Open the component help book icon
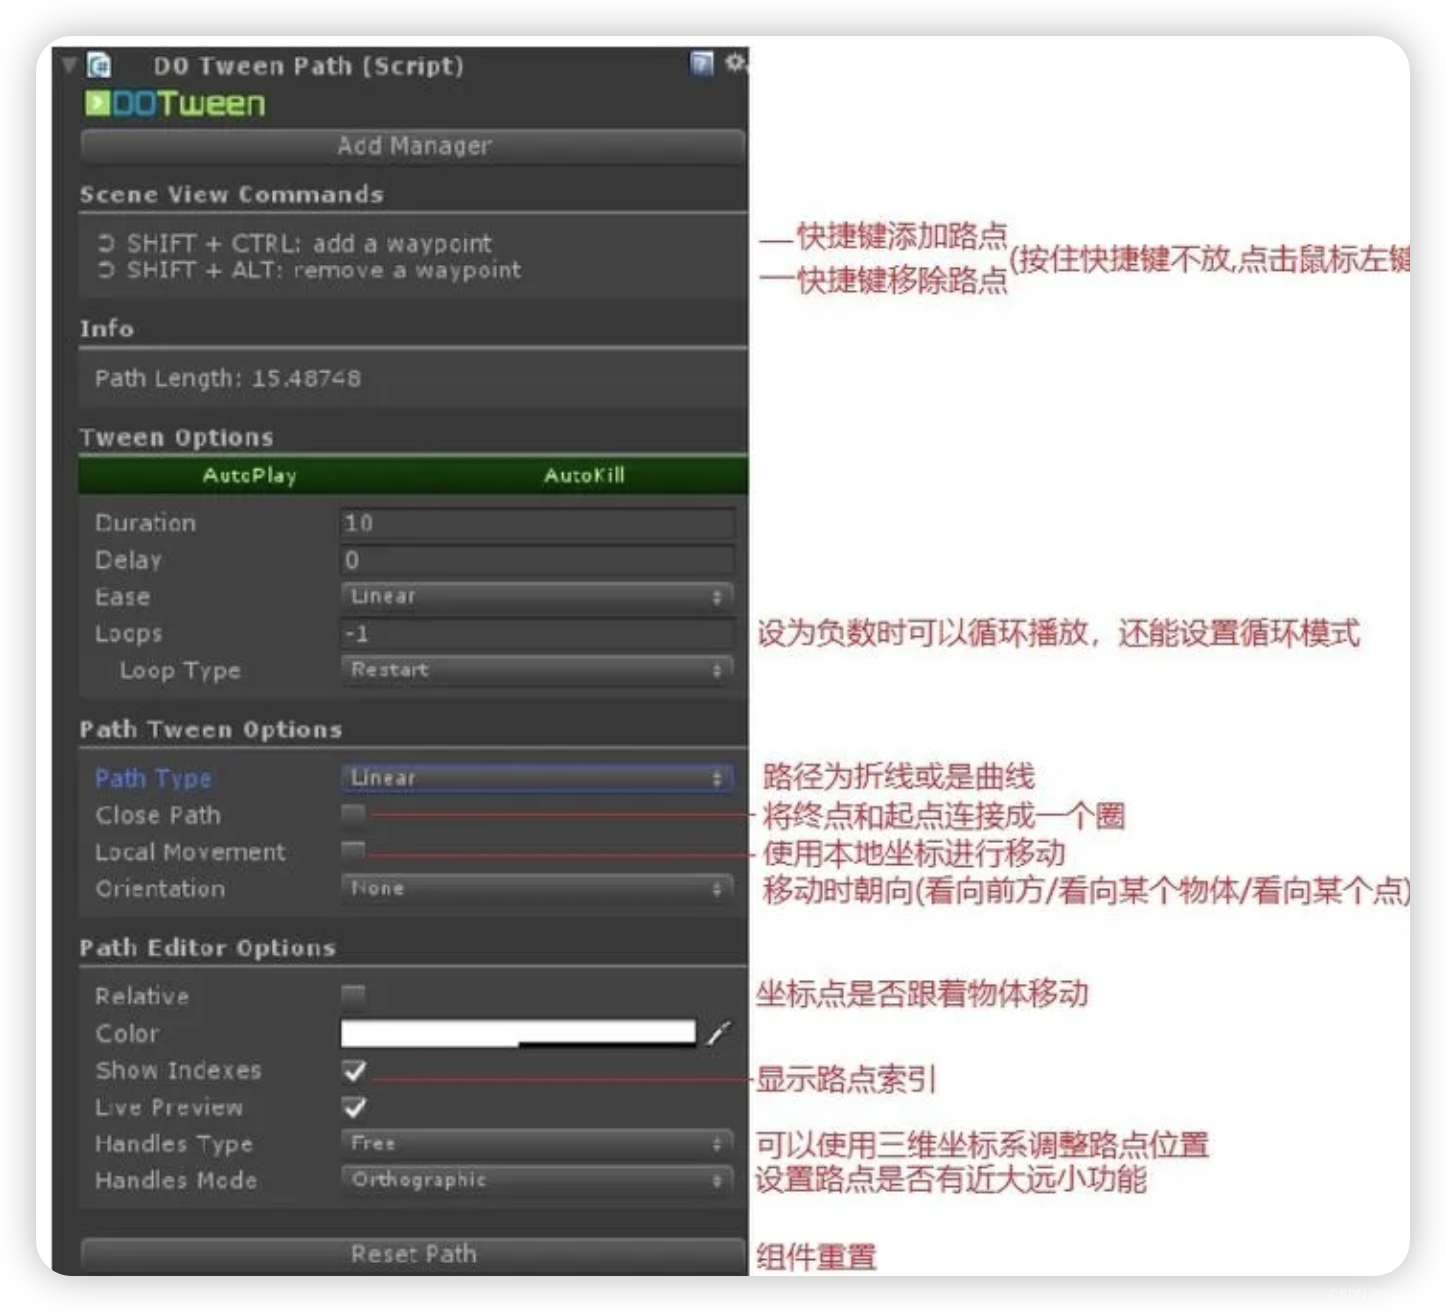The height and width of the screenshot is (1312, 1446). [x=702, y=64]
